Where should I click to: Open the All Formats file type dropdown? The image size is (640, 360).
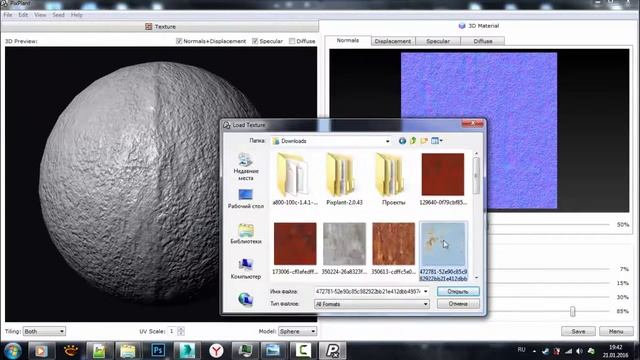371,304
